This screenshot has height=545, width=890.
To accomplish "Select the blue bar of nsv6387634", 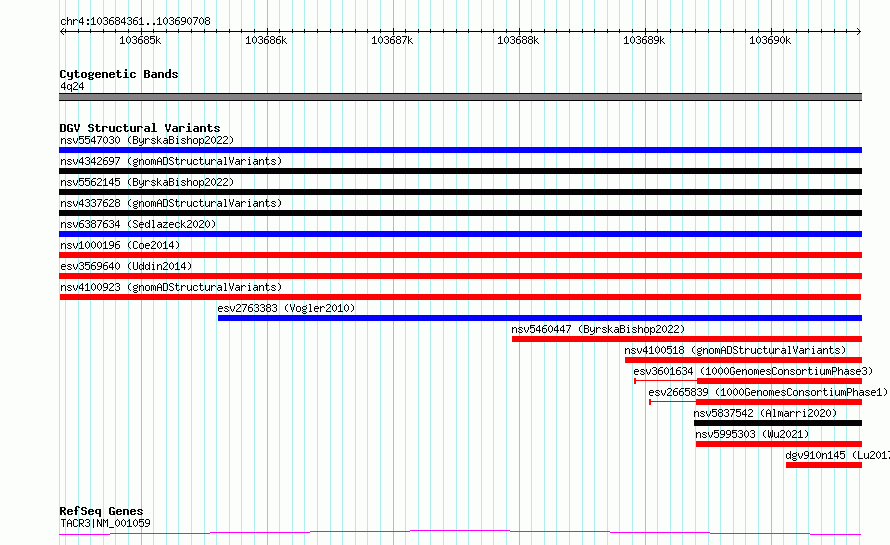I will tap(460, 234).
